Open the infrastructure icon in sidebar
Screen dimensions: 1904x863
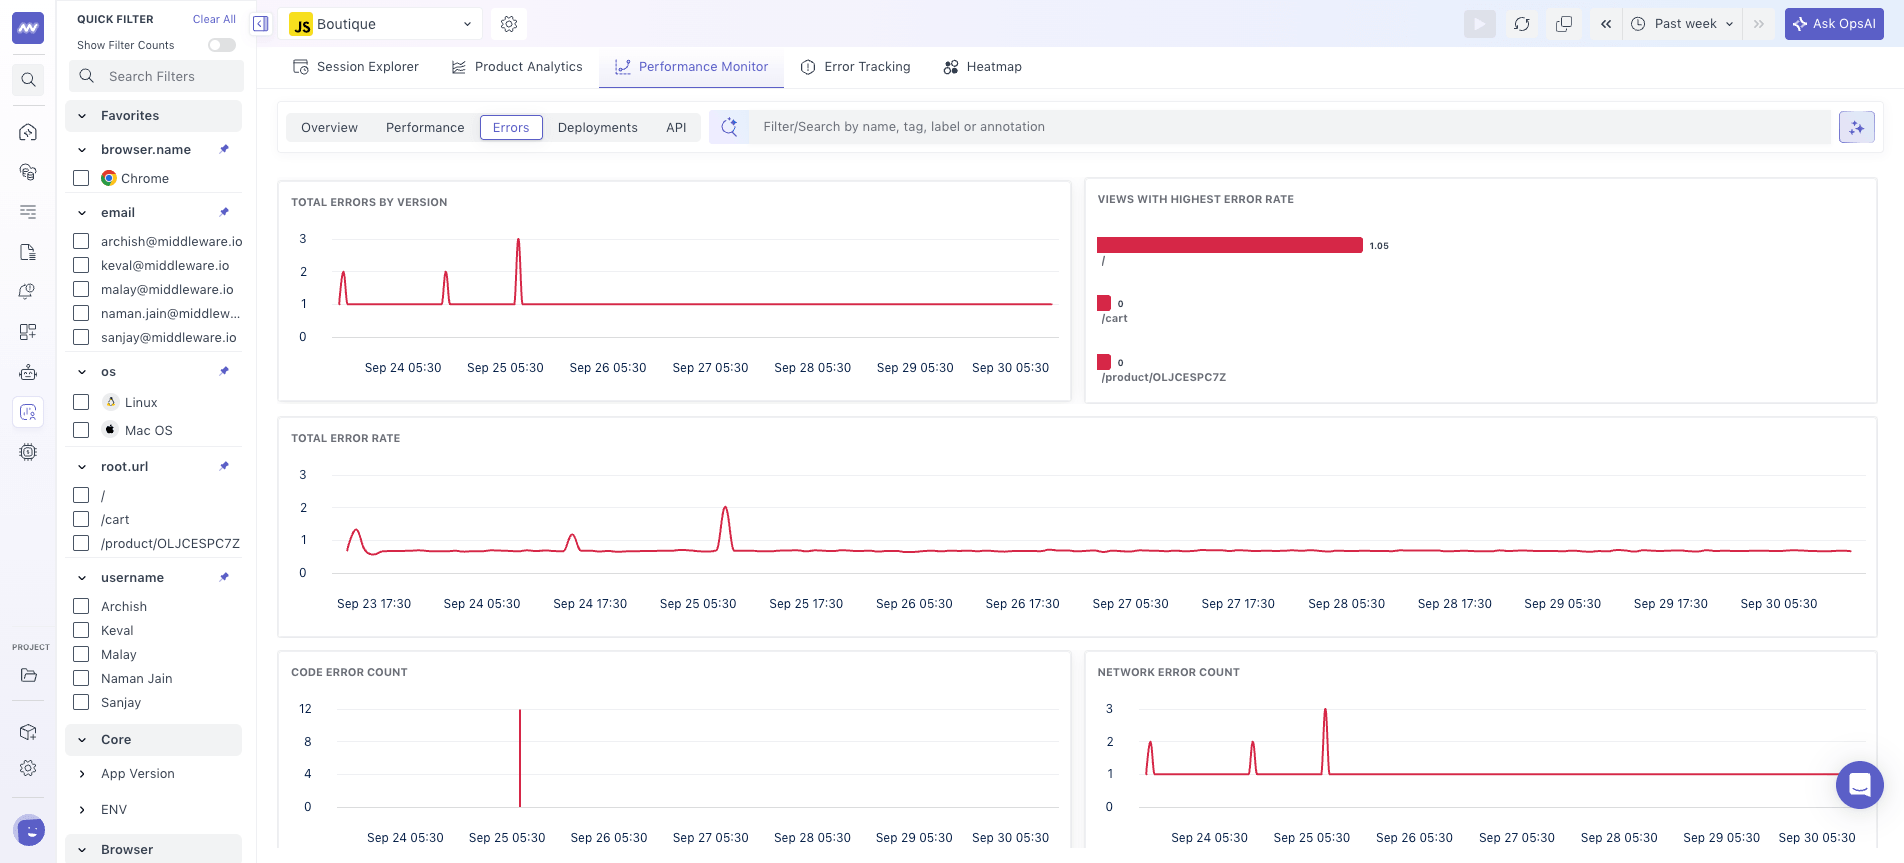pos(28,172)
